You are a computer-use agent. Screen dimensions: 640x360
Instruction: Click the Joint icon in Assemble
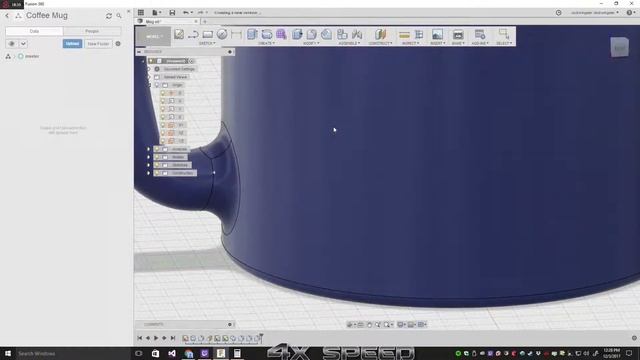(357, 34)
